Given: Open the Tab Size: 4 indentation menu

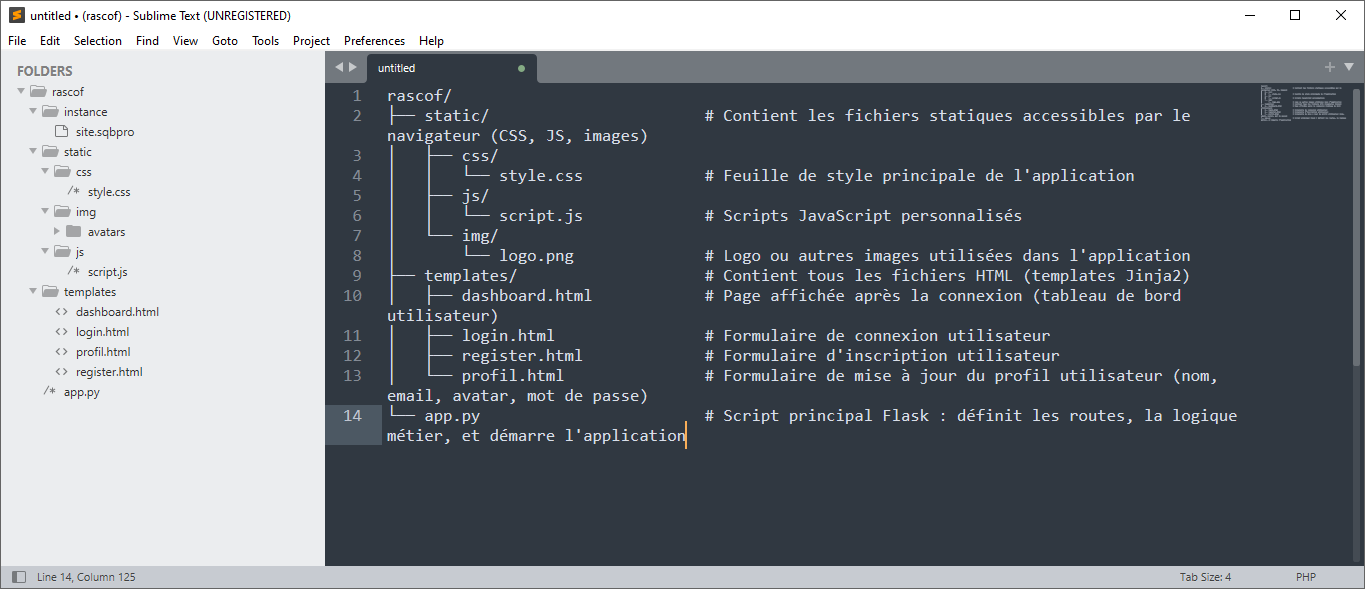Looking at the screenshot, I should coord(1205,577).
